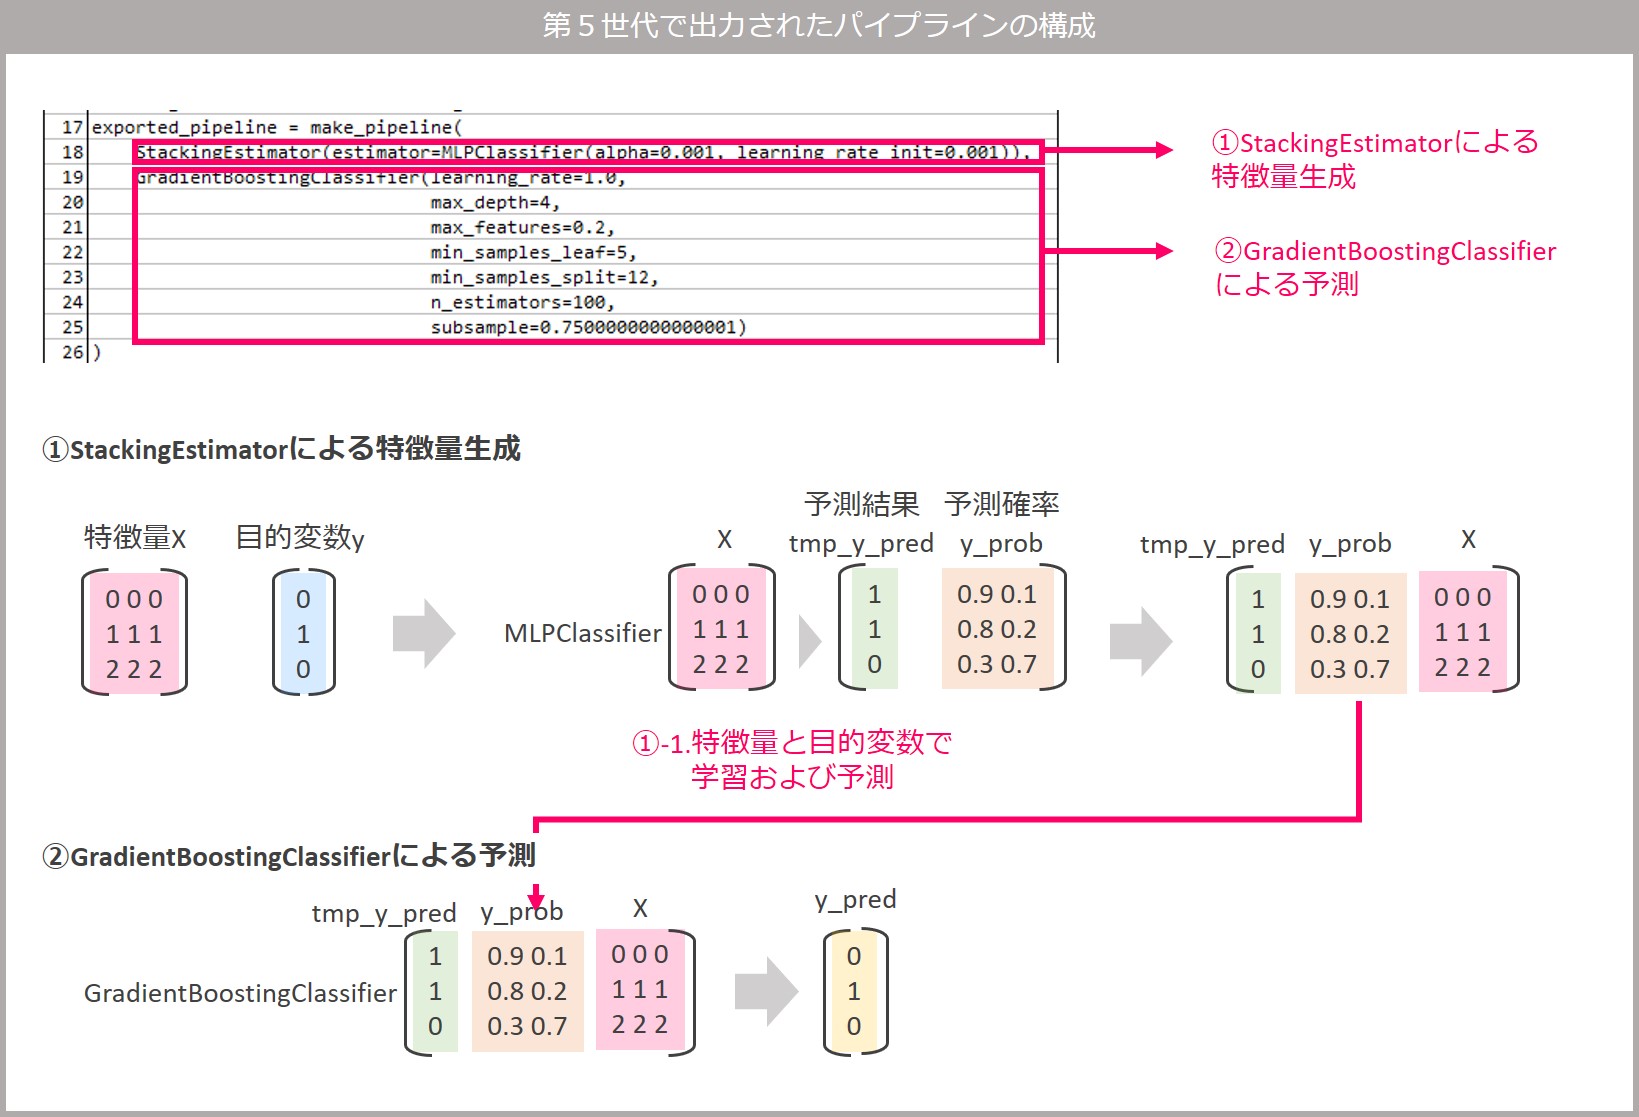Screen dimensions: 1639x1117
Task: Click the pink 特徴量X matrix
Action: click(x=134, y=633)
